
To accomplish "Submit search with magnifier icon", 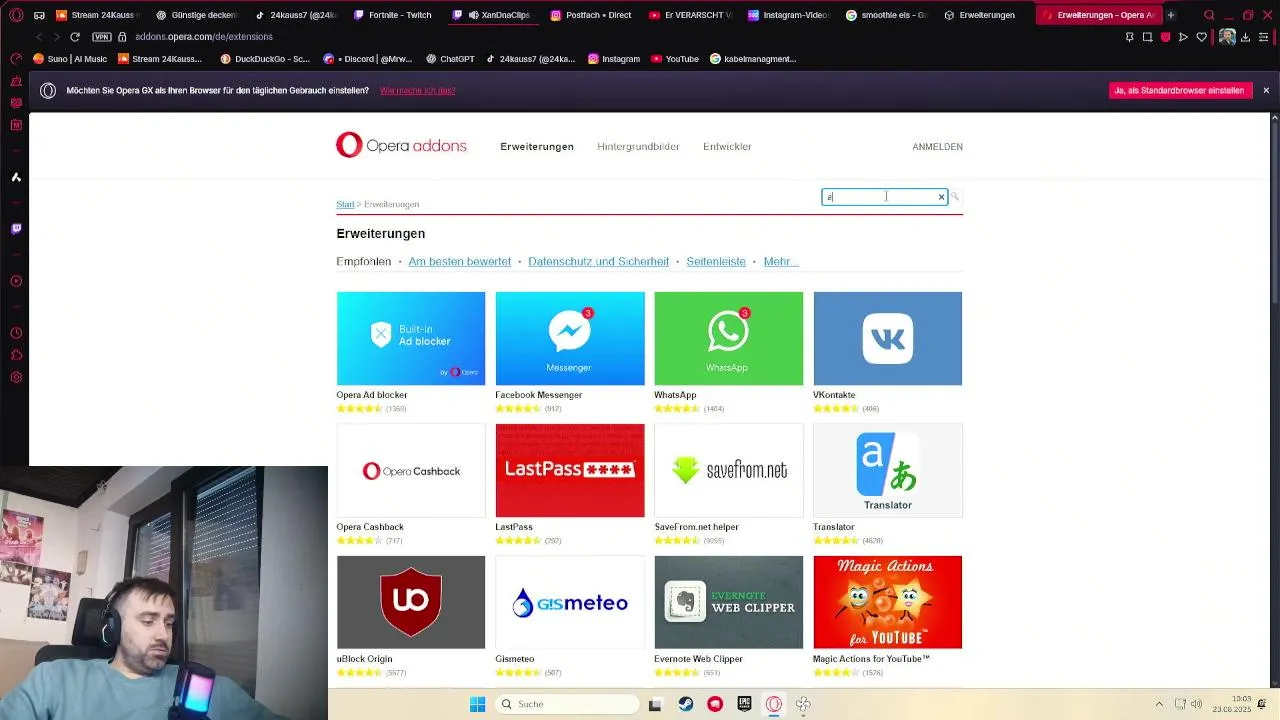I will 955,197.
